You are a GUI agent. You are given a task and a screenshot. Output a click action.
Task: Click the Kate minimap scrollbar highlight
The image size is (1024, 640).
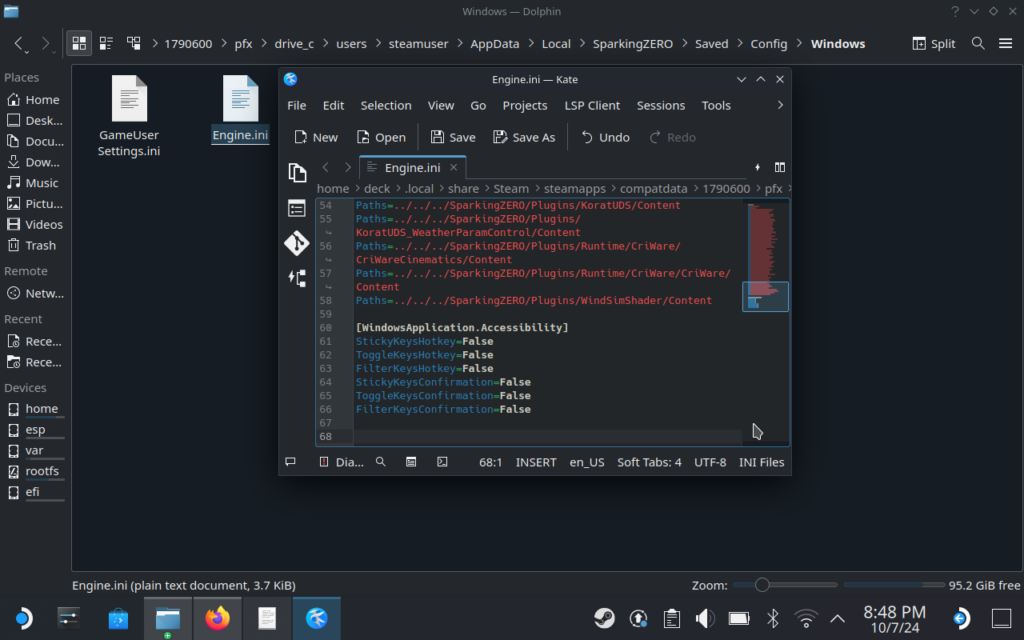[765, 297]
